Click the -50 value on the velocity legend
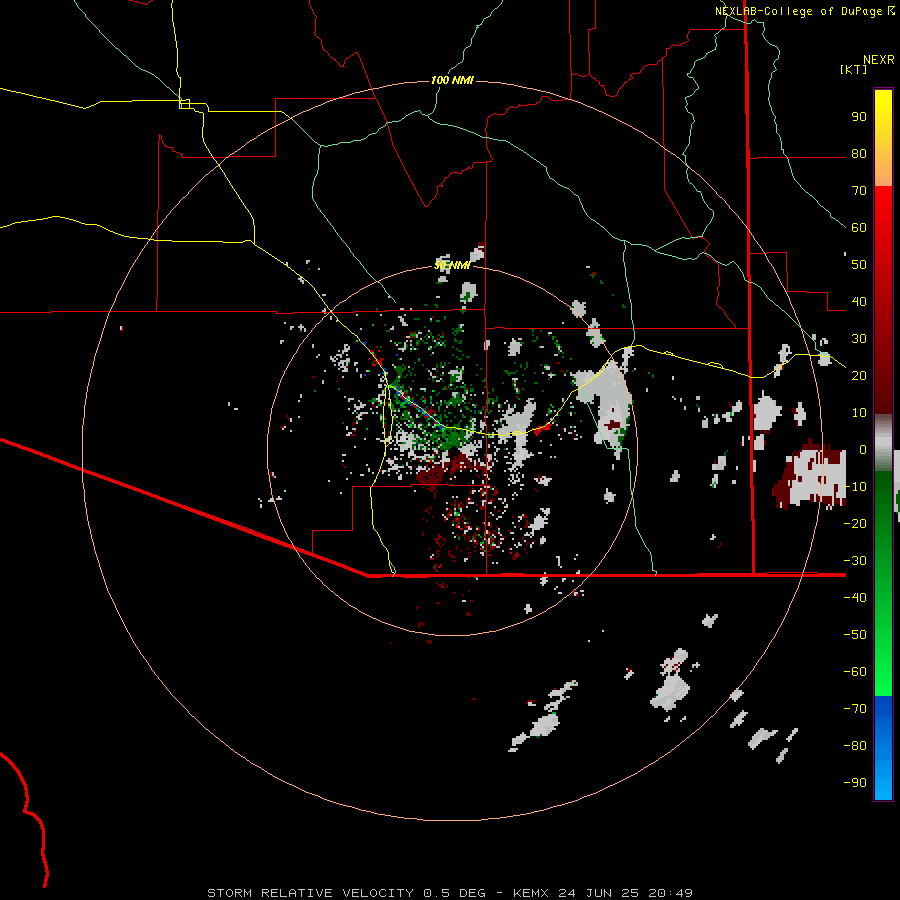Image resolution: width=900 pixels, height=900 pixels. pos(855,635)
